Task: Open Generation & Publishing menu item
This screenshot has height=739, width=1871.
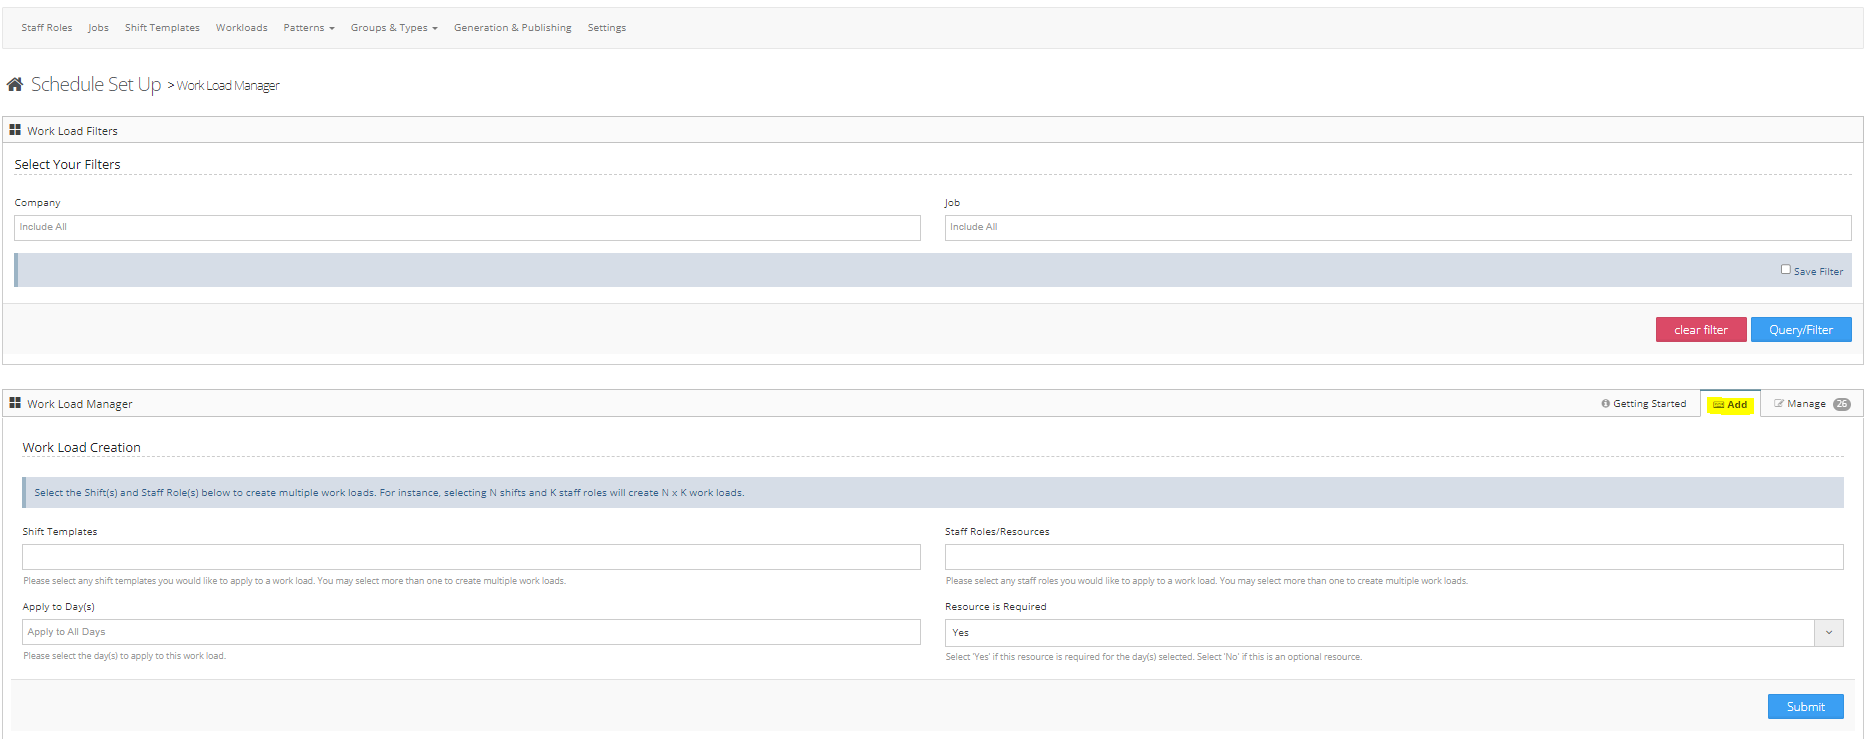Action: [x=512, y=28]
